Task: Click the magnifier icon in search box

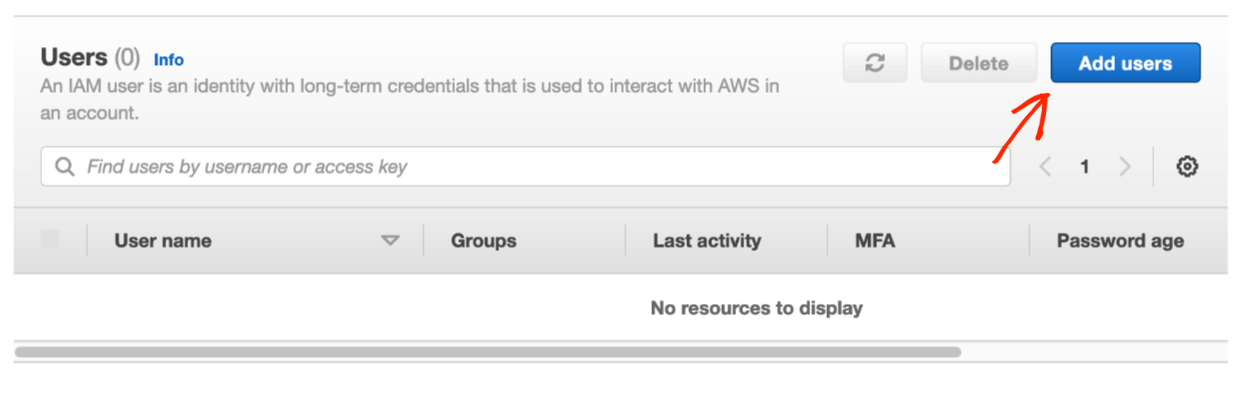Action: click(x=65, y=167)
